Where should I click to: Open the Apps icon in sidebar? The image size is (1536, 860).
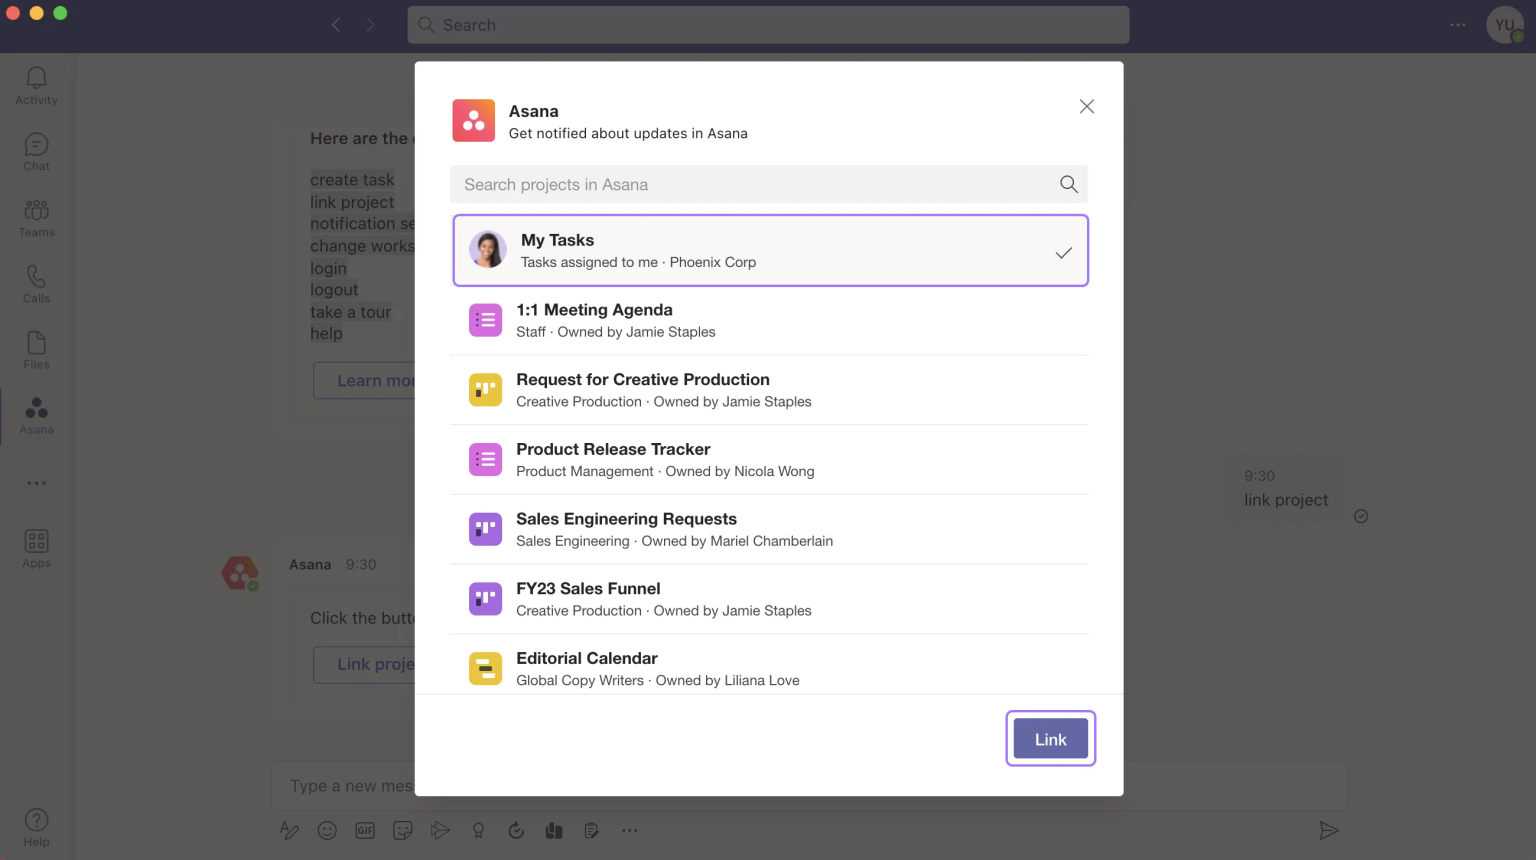(36, 548)
